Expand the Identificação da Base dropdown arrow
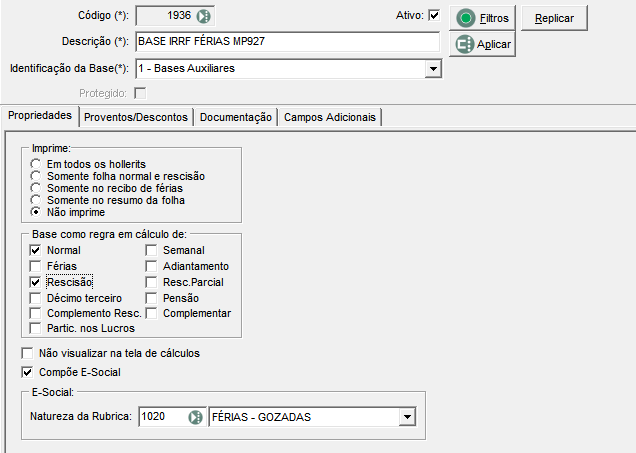Screen dimensions: 636x453 click(433, 69)
